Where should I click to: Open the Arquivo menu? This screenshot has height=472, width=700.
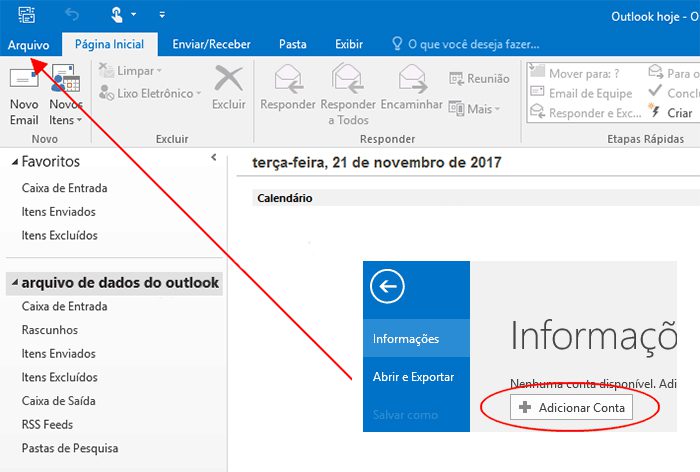[x=29, y=45]
